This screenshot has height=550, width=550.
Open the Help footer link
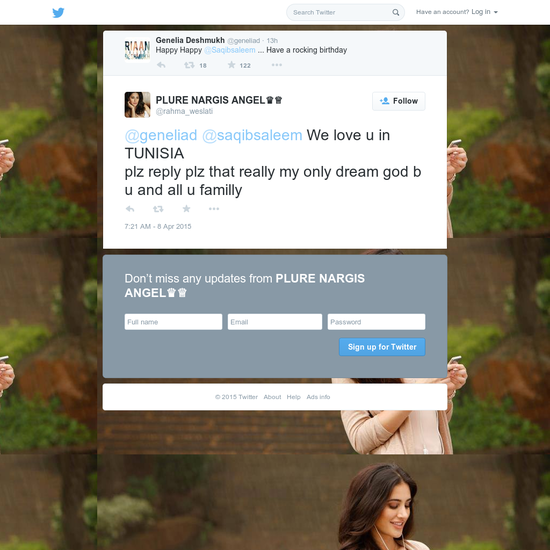[x=294, y=397]
